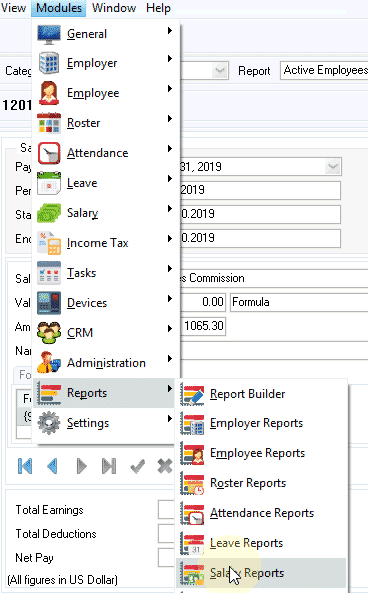Select Leave Reports menu entry
368x593 pixels.
261,543
